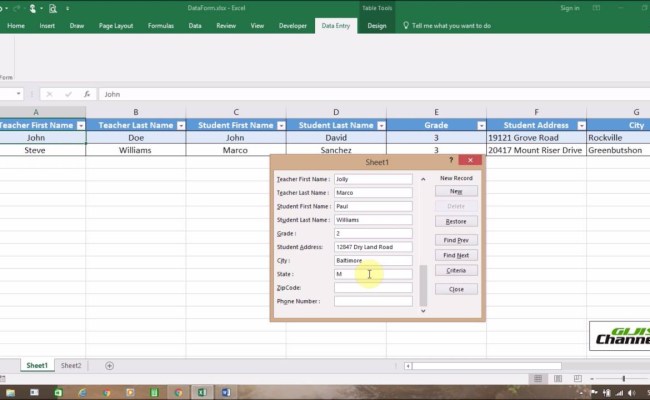Click the cancel X icon in formula bar
The image size is (650, 400).
(49, 94)
